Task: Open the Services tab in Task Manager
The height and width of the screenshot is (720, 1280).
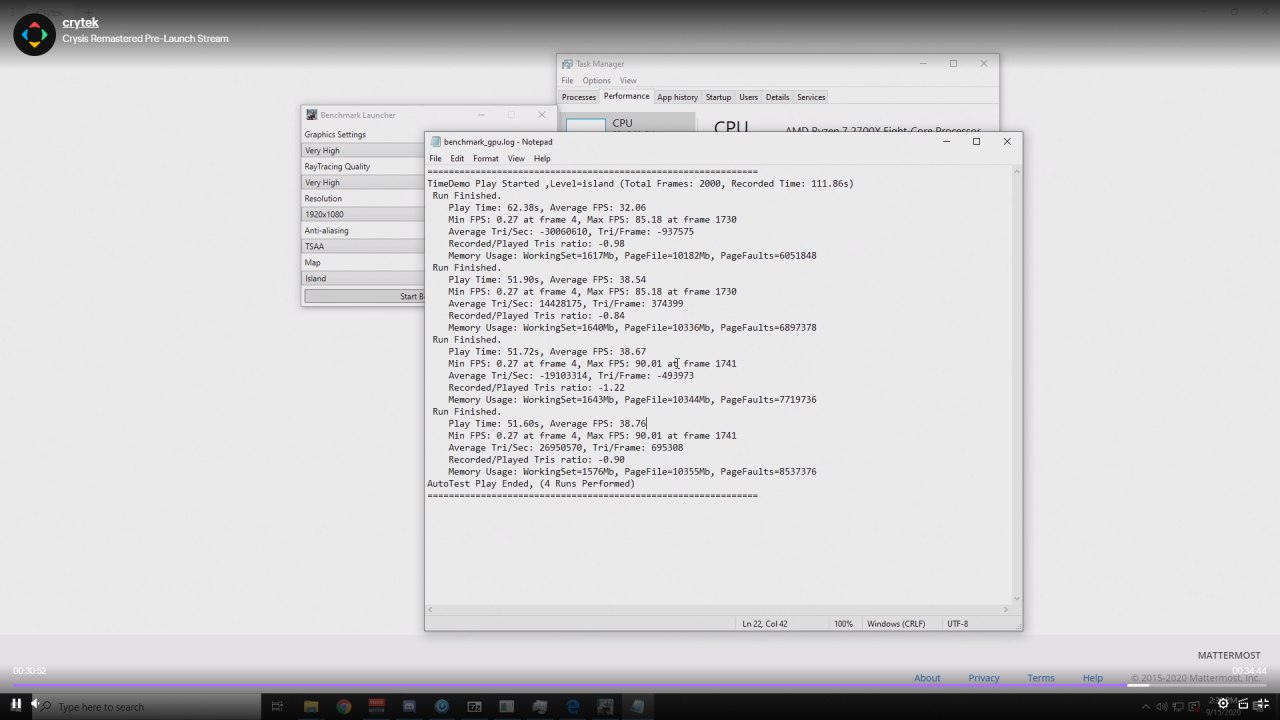Action: click(811, 97)
